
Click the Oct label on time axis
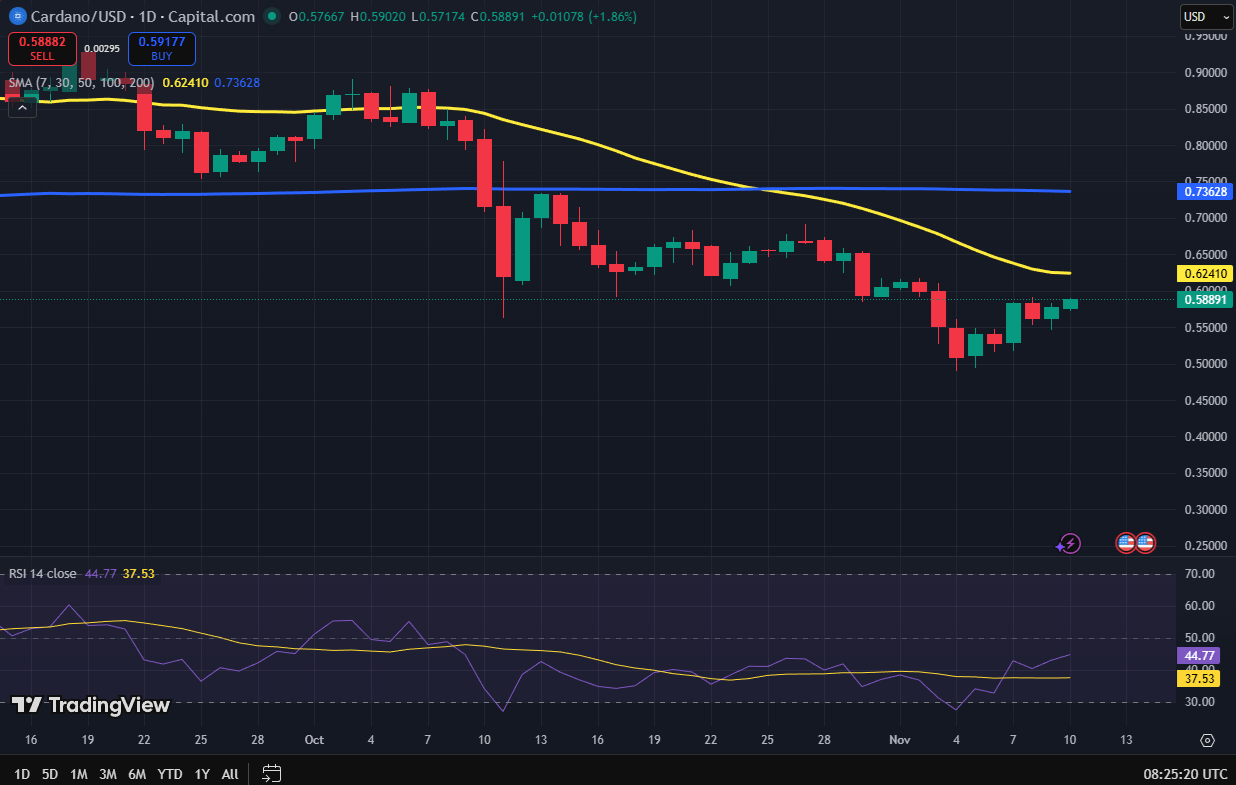pos(314,740)
